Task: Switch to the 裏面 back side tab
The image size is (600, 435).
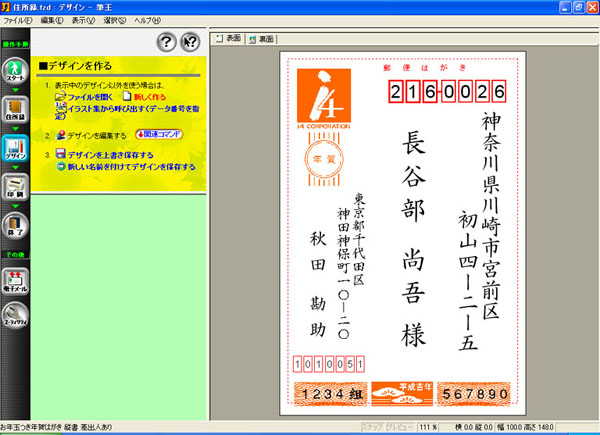Action: pos(262,38)
